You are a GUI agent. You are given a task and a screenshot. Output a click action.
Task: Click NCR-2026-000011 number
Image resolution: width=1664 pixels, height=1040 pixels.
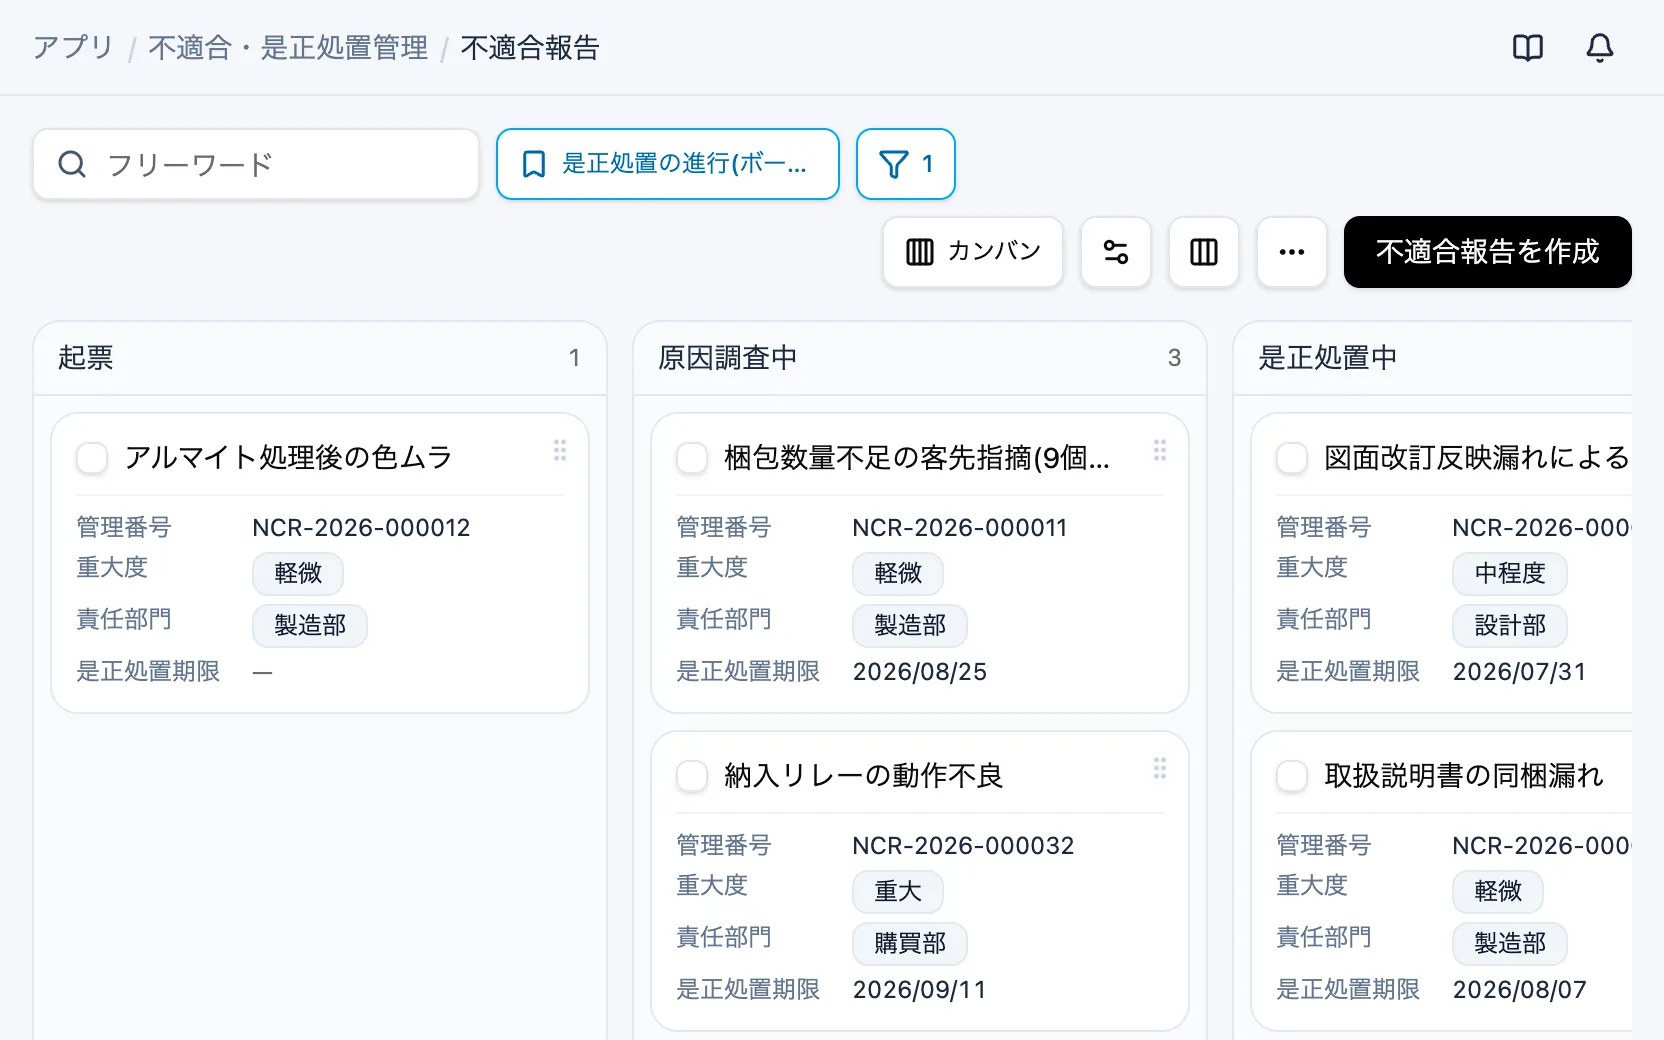(x=960, y=528)
